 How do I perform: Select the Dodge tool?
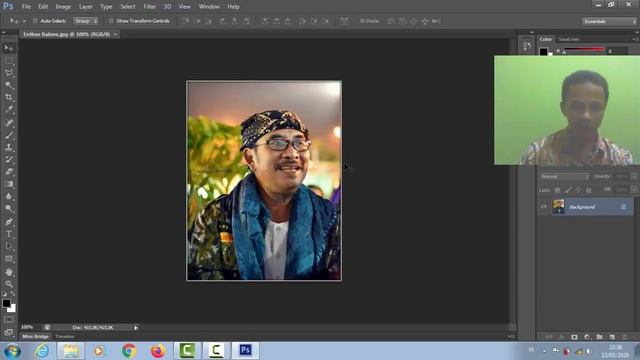tap(9, 209)
